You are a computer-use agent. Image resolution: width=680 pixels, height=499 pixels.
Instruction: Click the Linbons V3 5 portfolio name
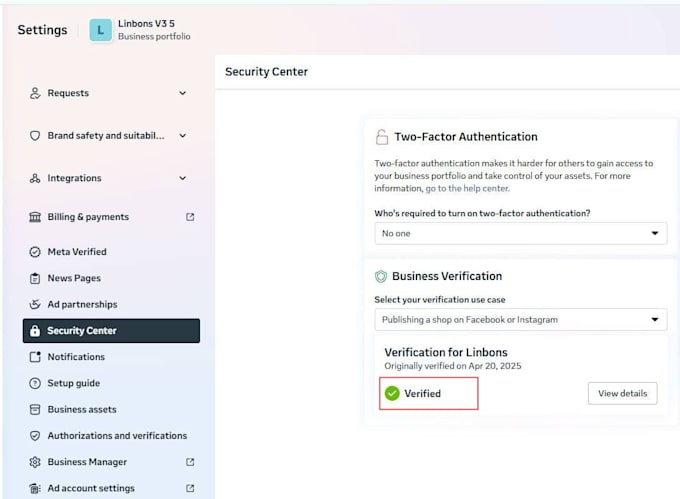(146, 23)
